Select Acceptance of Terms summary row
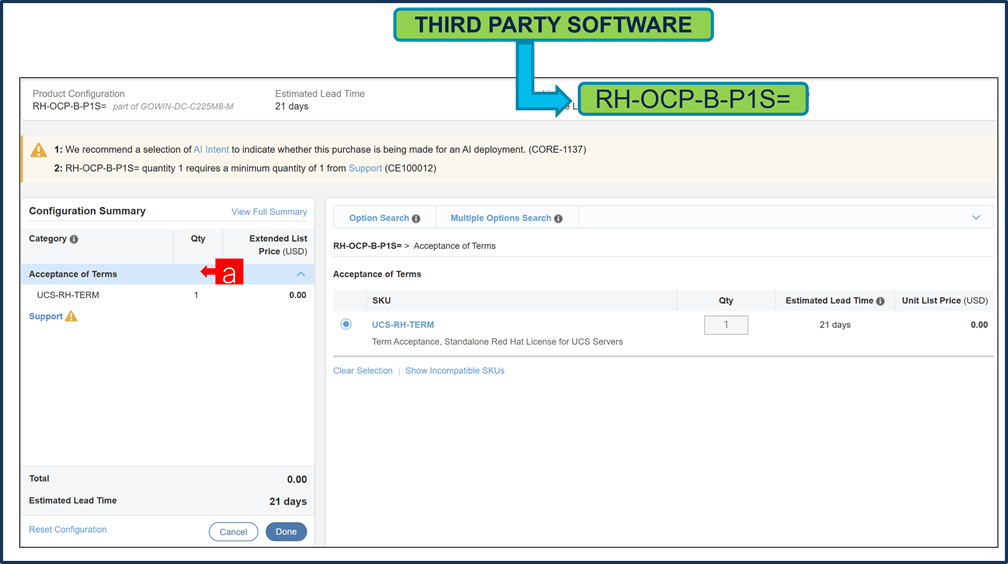 [x=168, y=274]
